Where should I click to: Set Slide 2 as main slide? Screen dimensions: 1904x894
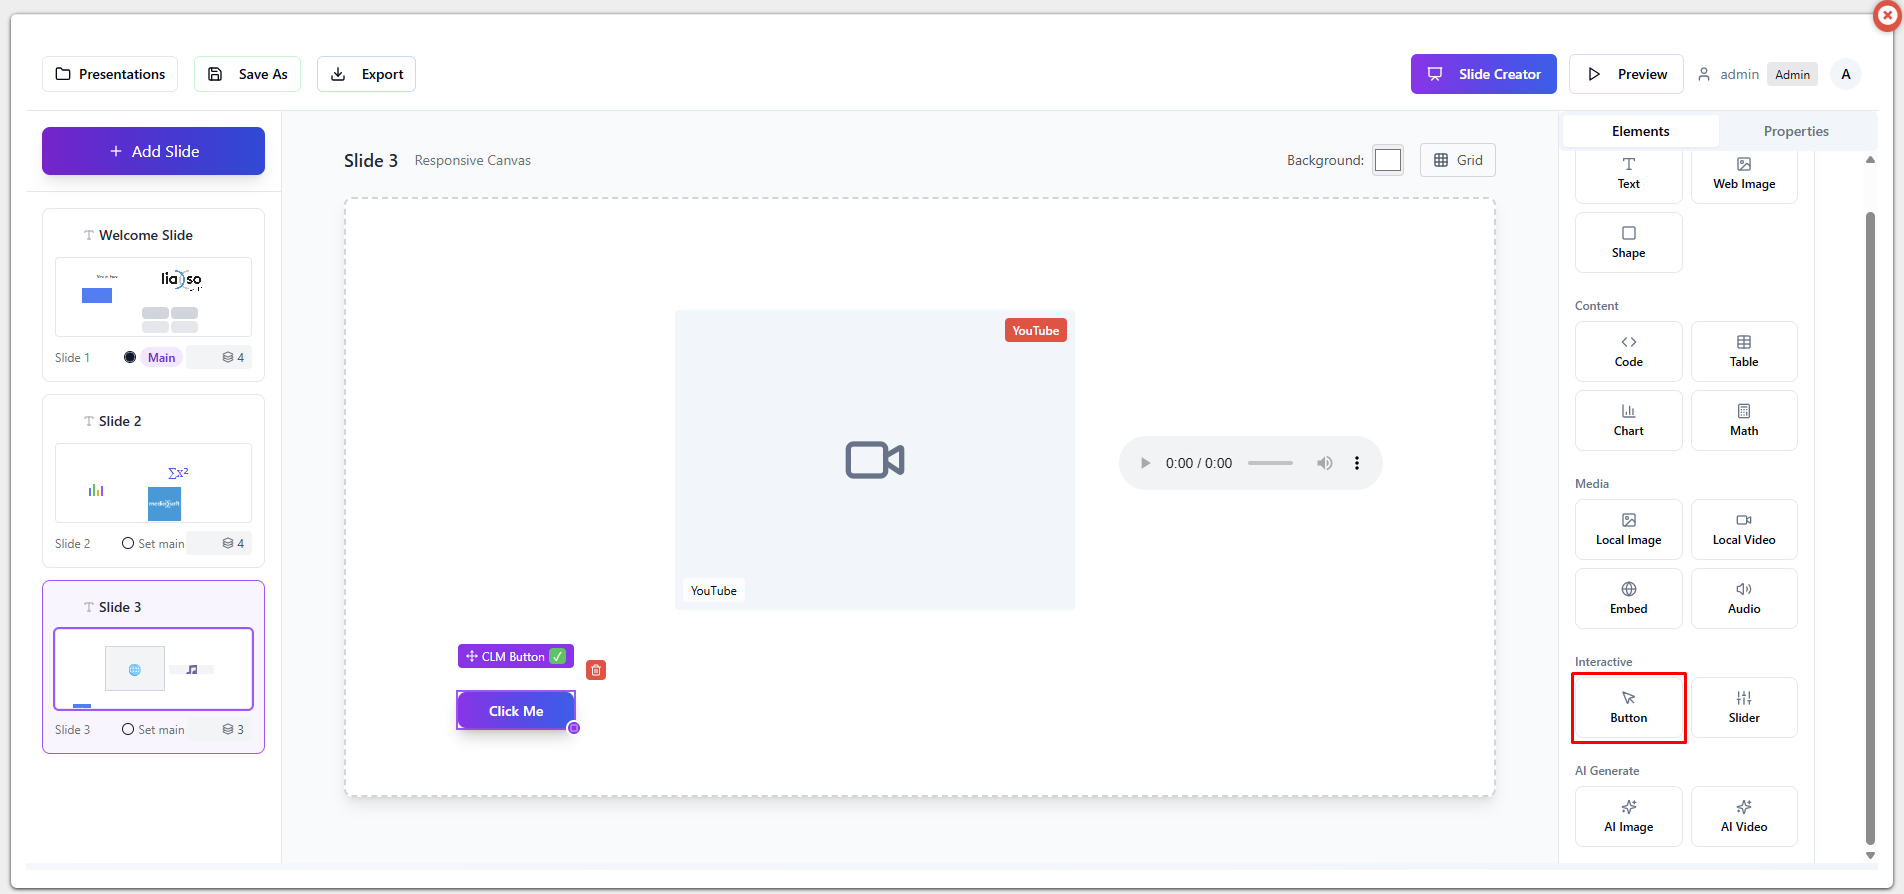(x=153, y=544)
